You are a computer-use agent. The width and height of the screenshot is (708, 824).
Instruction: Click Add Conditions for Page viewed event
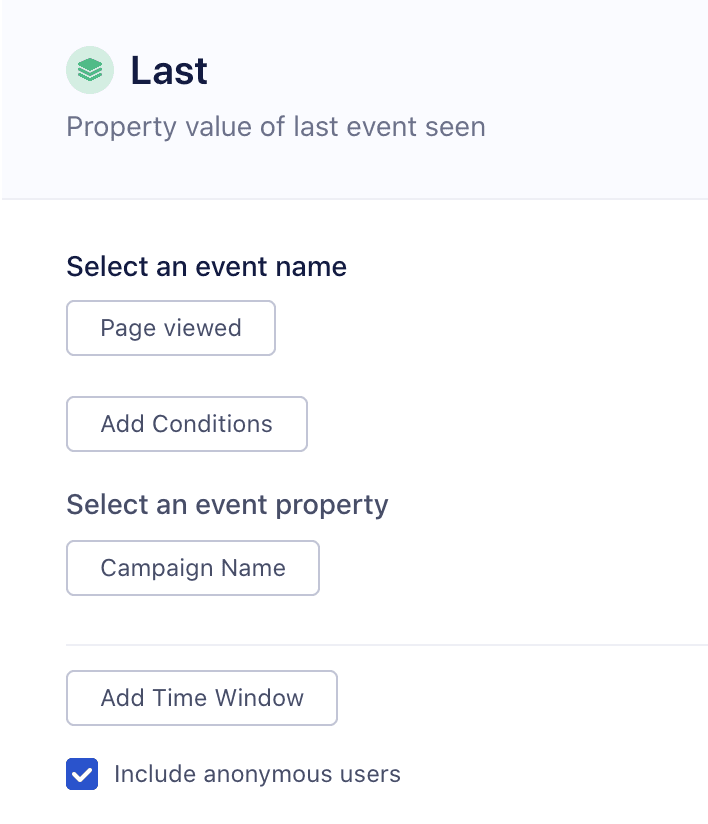[x=186, y=423]
